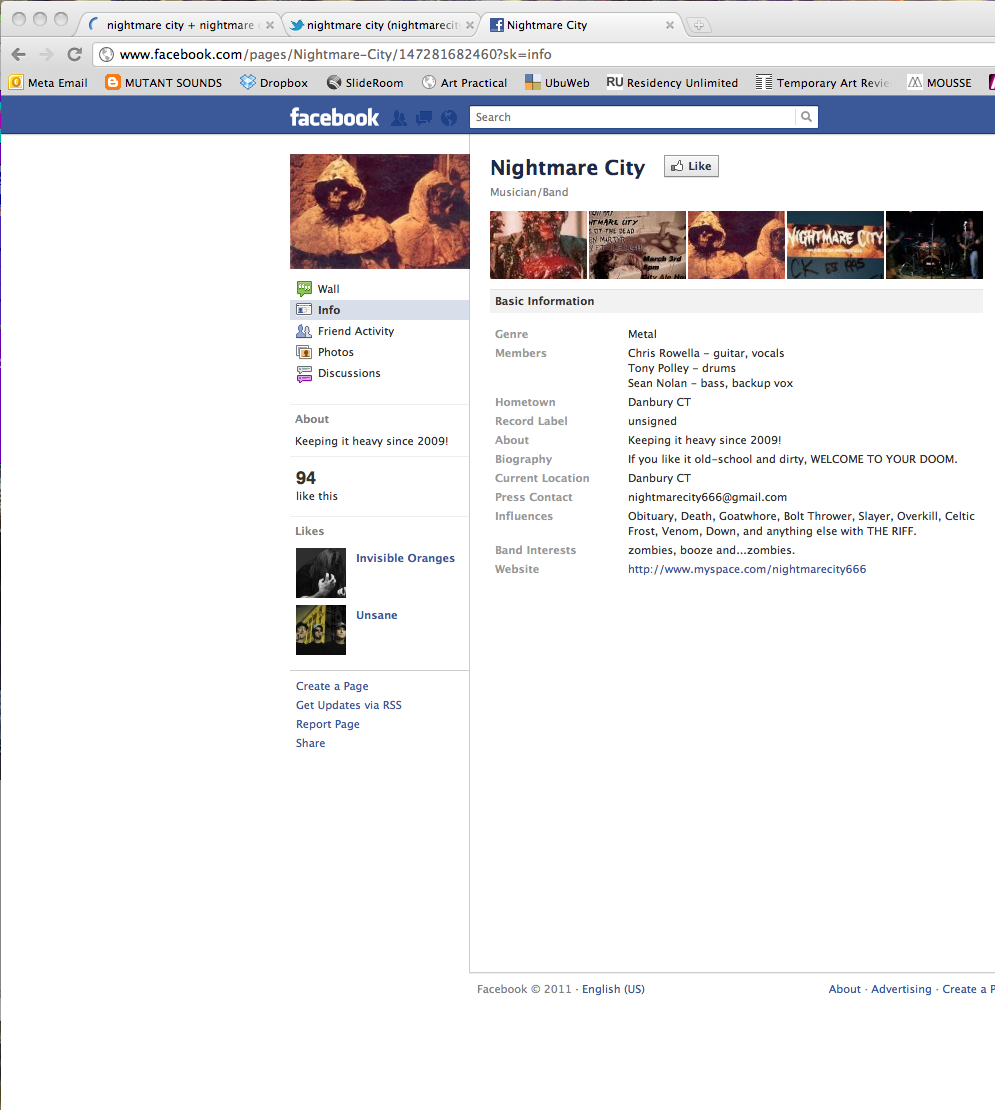Click the browser forward arrow
The image size is (995, 1110).
pos(47,55)
